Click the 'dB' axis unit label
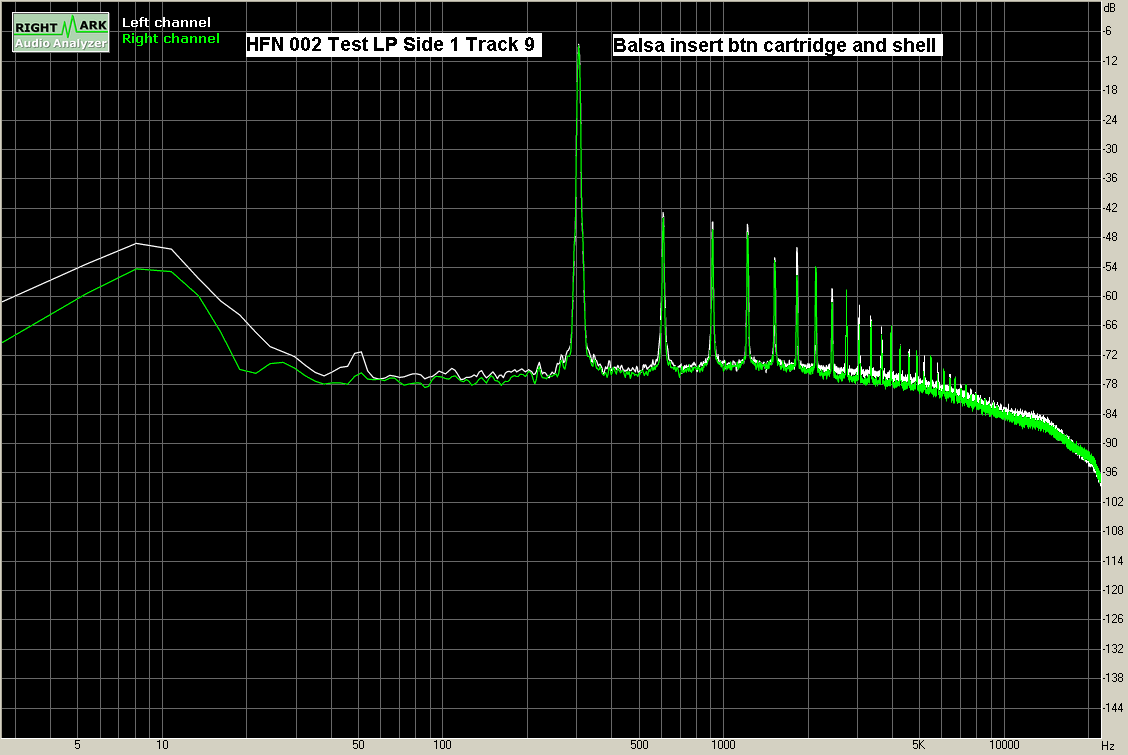This screenshot has height=755, width=1128. (1109, 8)
